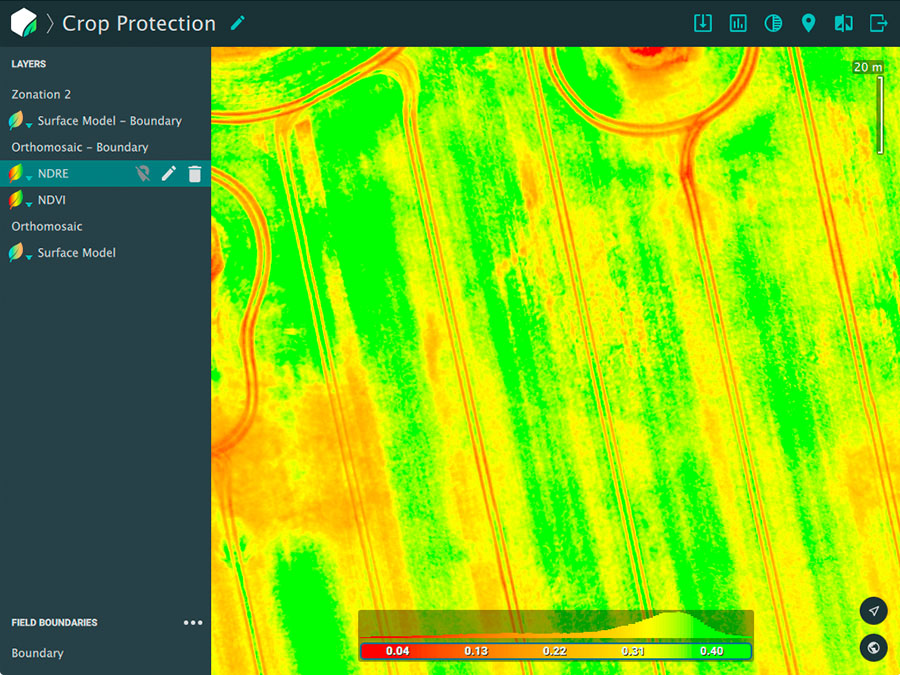Image resolution: width=900 pixels, height=675 pixels.
Task: Click the Crop Protection title text
Action: point(139,23)
